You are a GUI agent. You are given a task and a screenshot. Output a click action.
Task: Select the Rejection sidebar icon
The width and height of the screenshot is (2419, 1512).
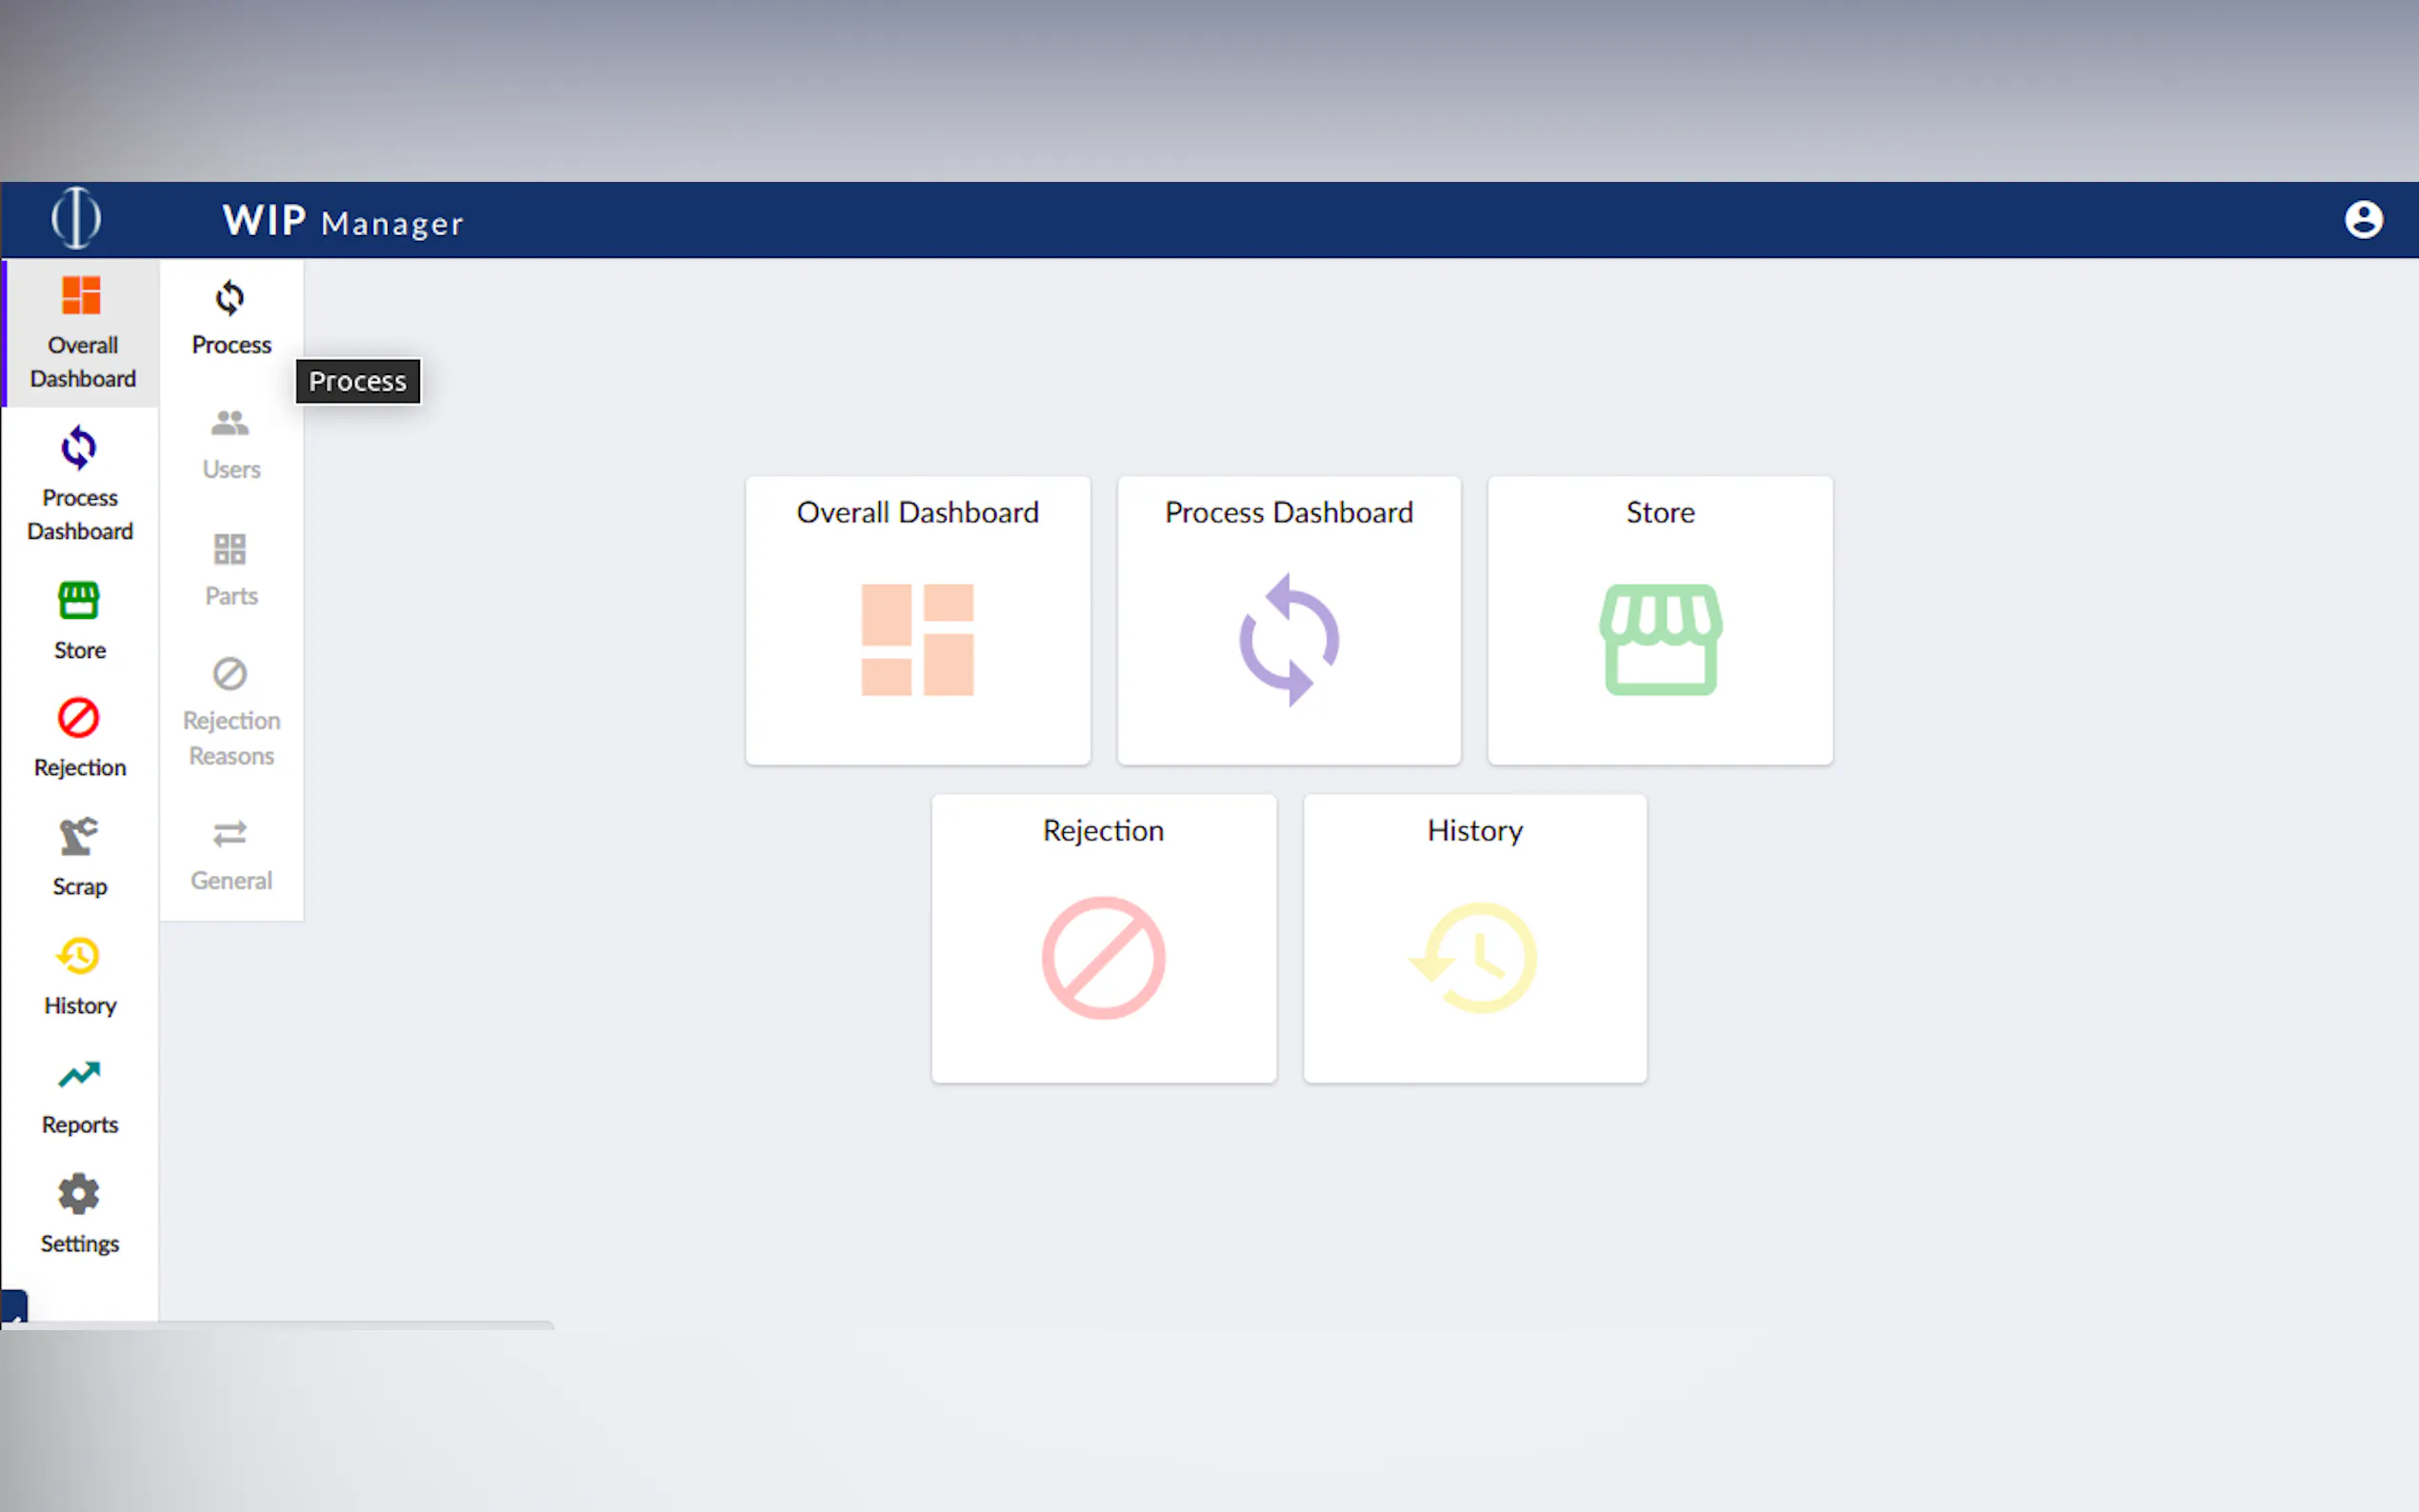tap(79, 738)
